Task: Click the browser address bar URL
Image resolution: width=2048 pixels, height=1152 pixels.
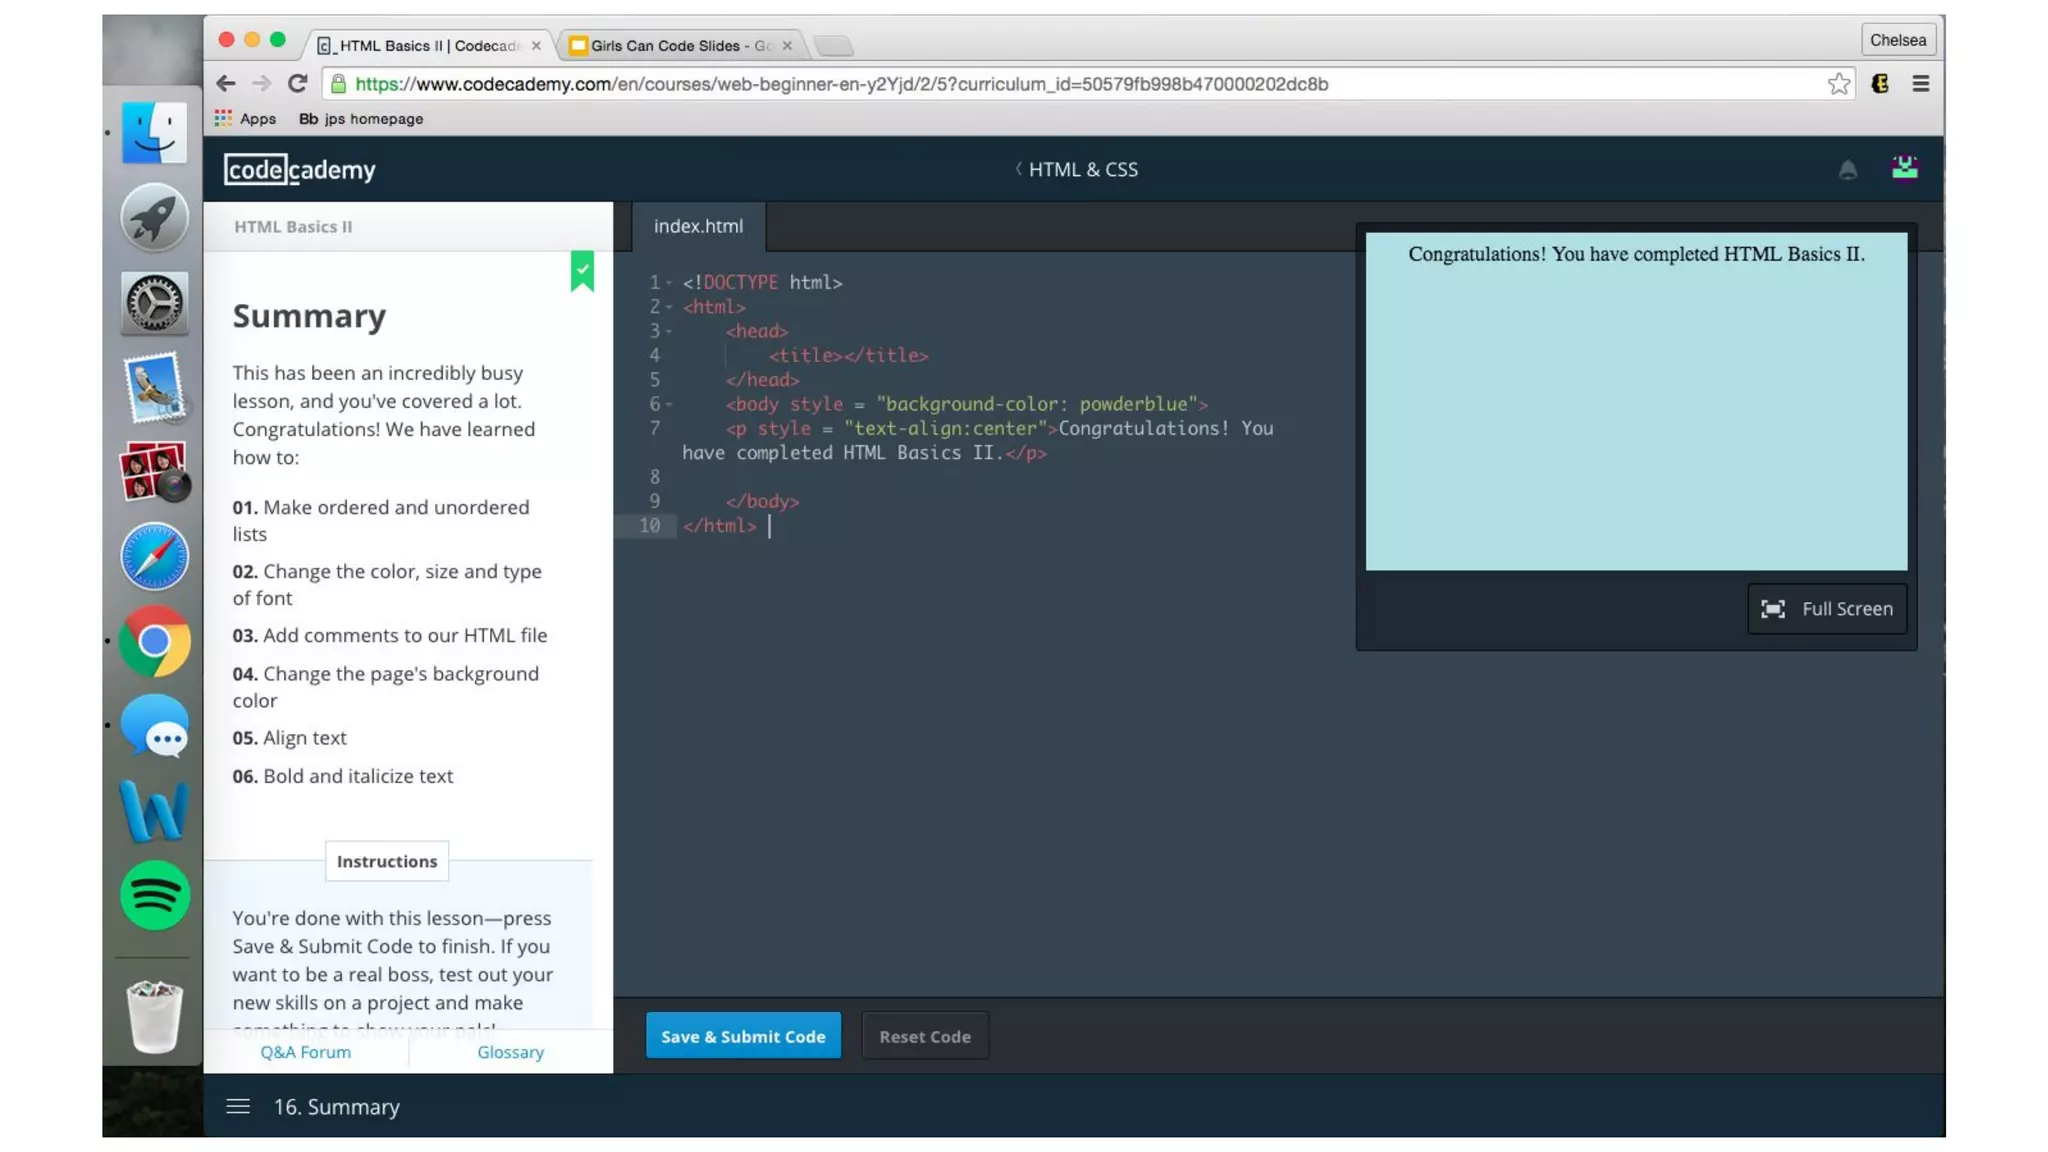Action: pyautogui.click(x=840, y=84)
